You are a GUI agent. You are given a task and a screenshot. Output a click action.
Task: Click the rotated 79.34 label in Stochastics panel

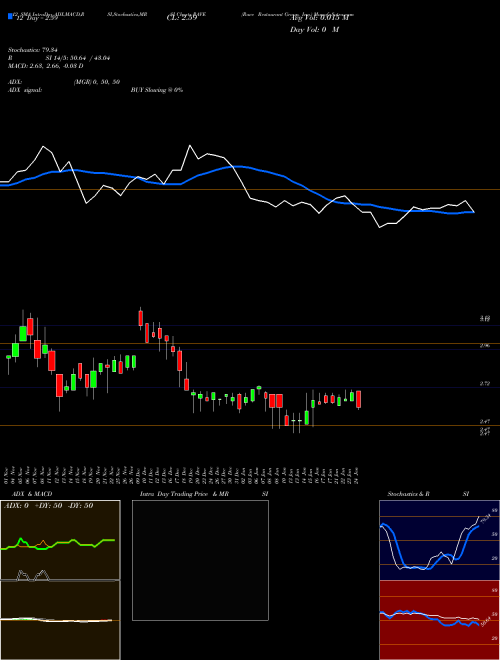pyautogui.click(x=486, y=519)
